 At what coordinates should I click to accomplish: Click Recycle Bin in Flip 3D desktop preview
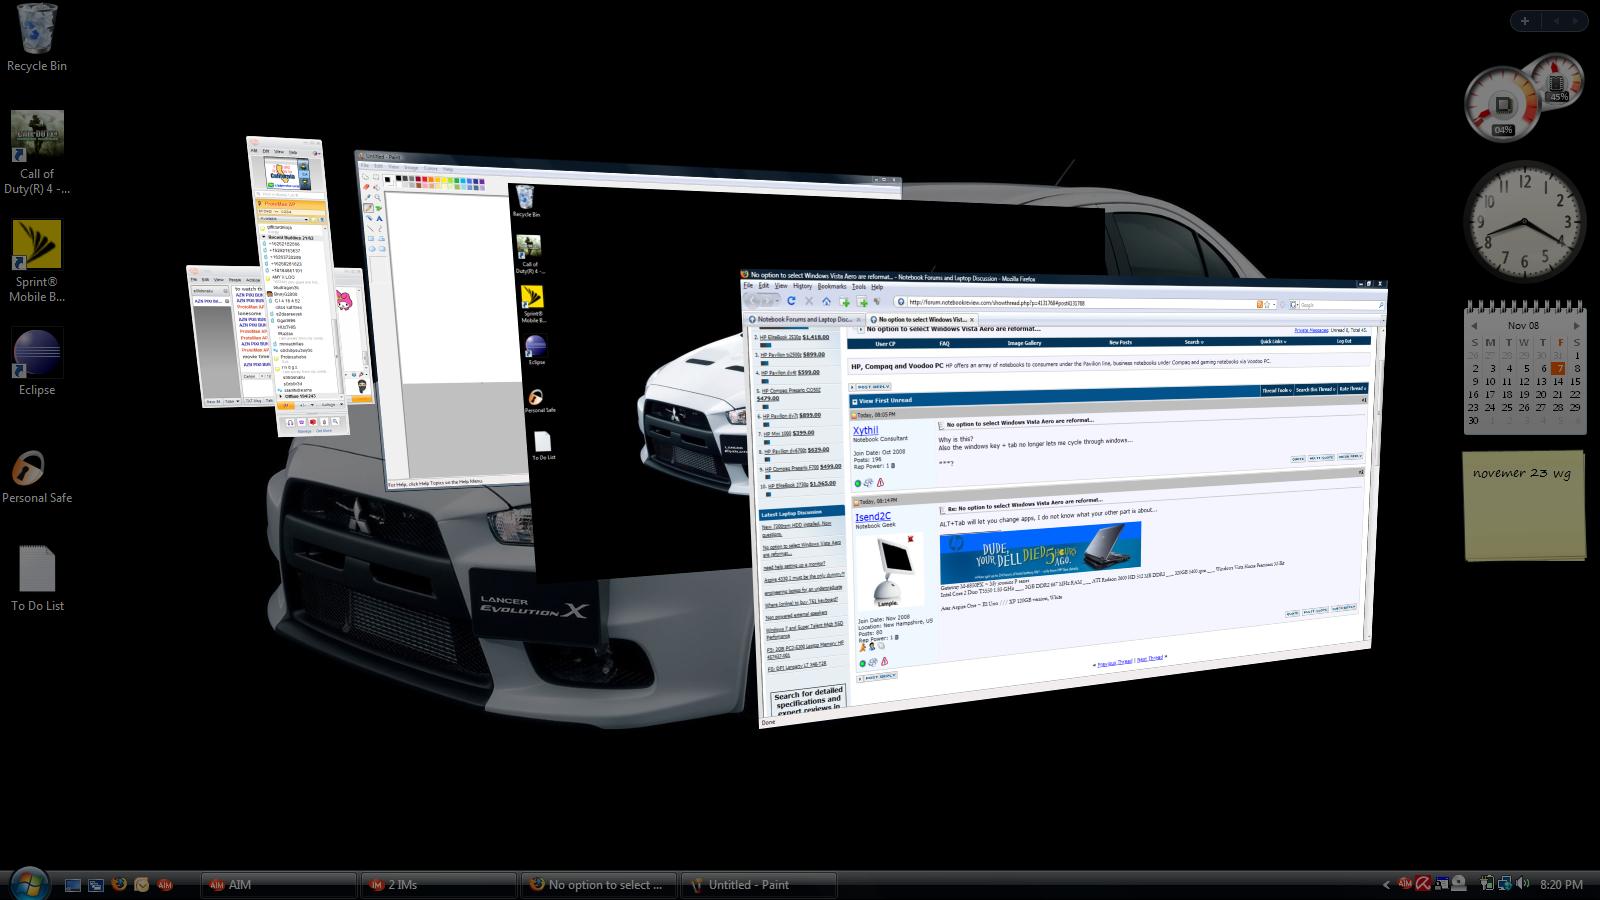point(526,200)
